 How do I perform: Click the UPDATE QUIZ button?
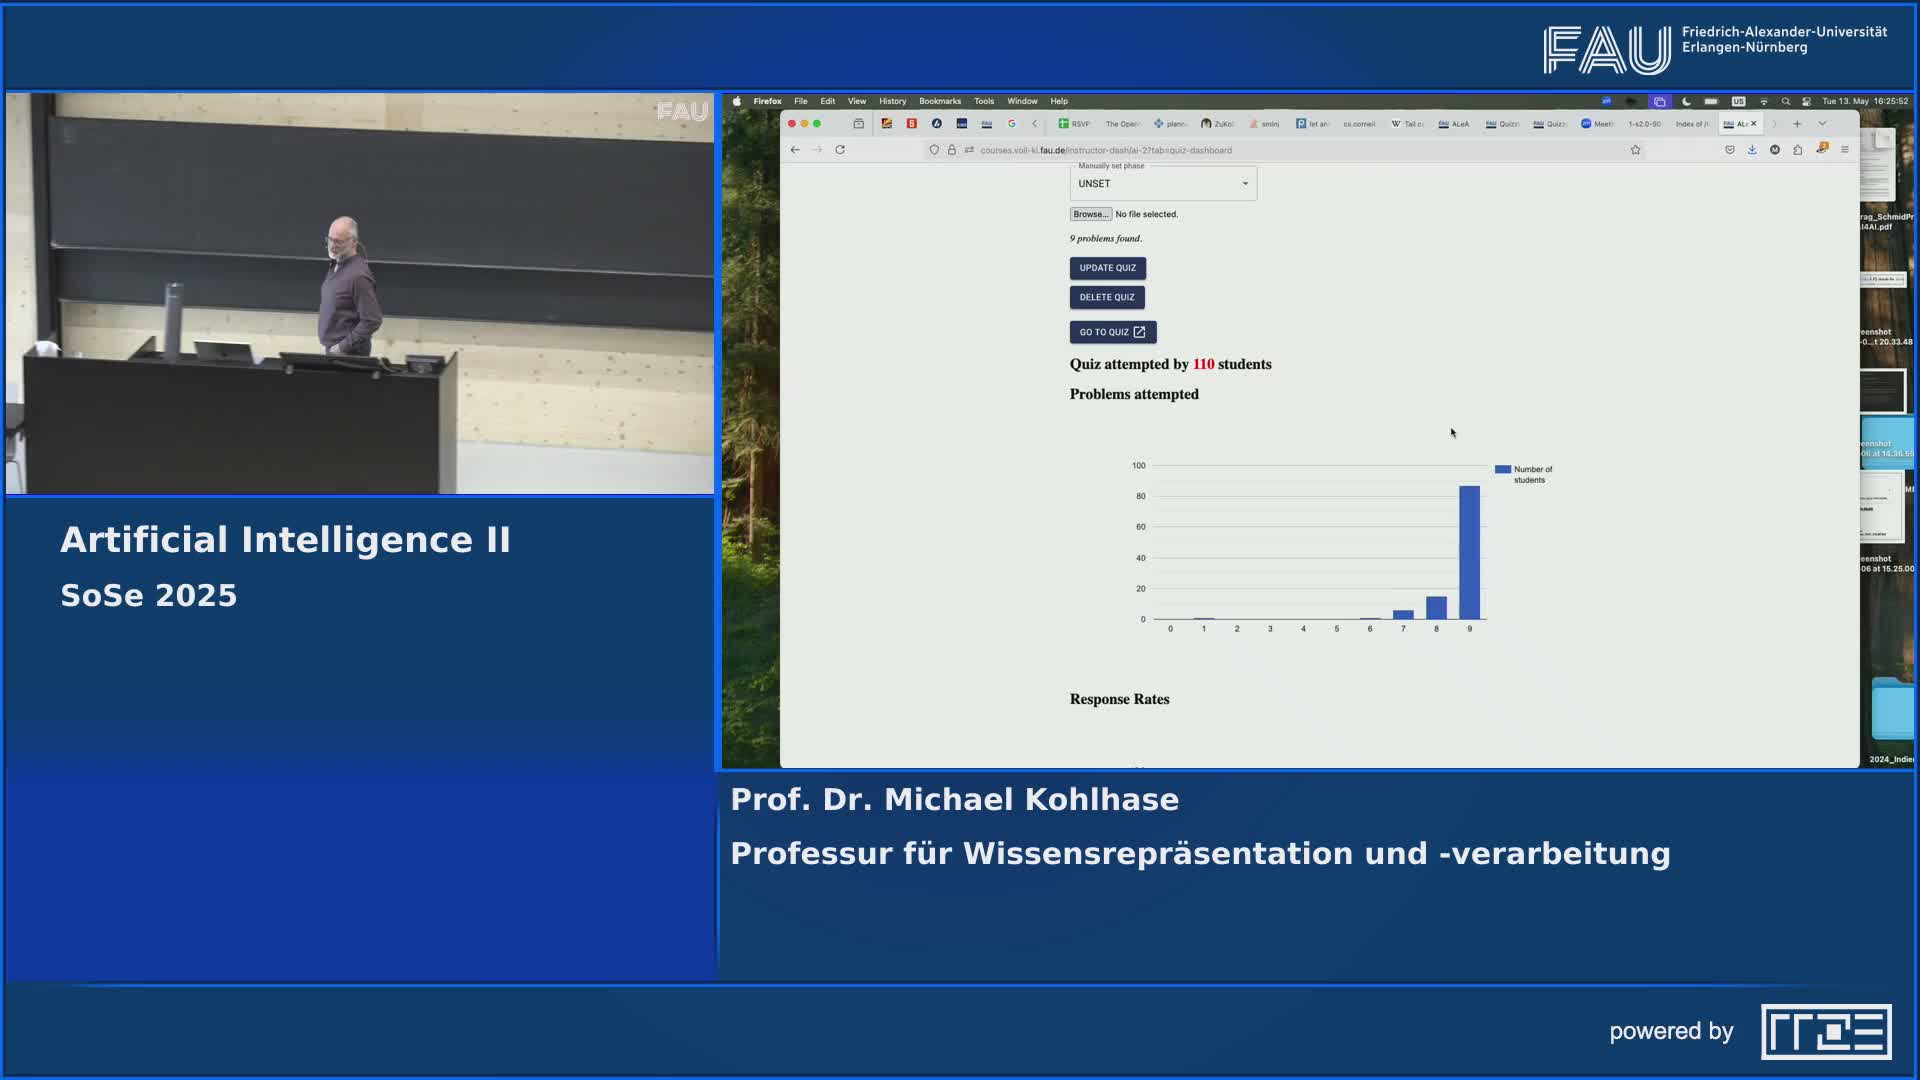click(1107, 268)
